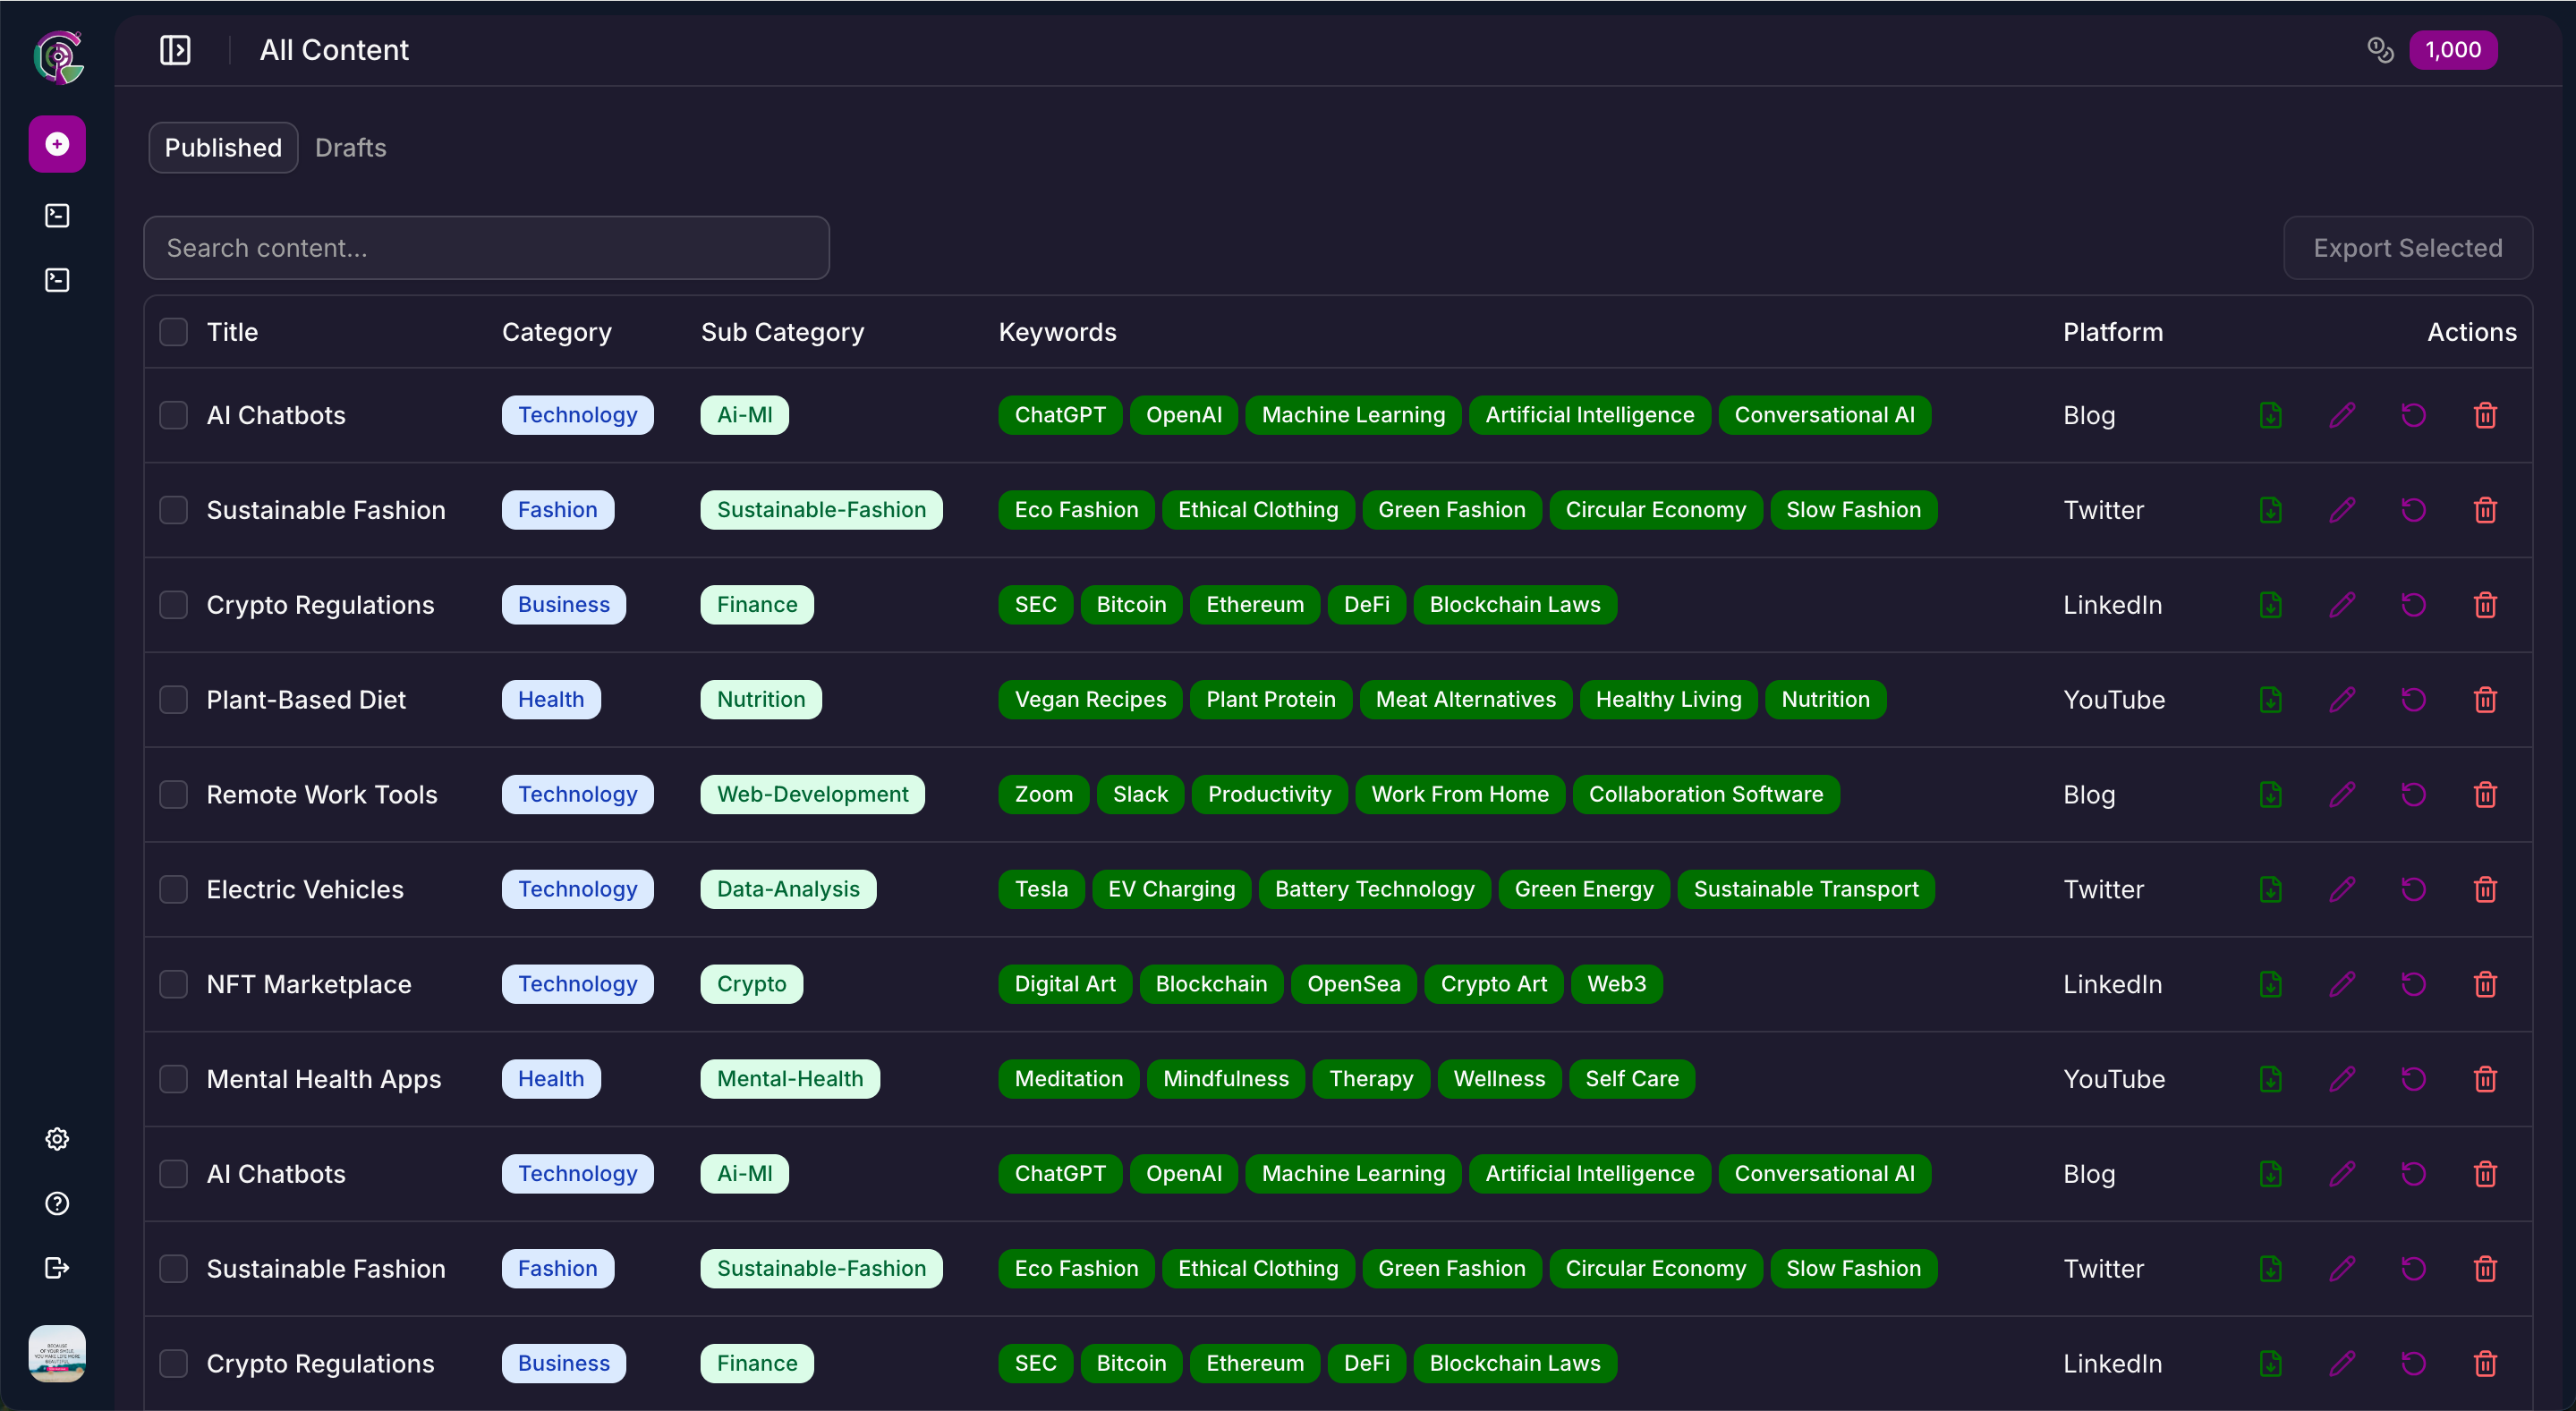Delete the Mental Health Apps entry
The width and height of the screenshot is (2576, 1411).
2485,1079
